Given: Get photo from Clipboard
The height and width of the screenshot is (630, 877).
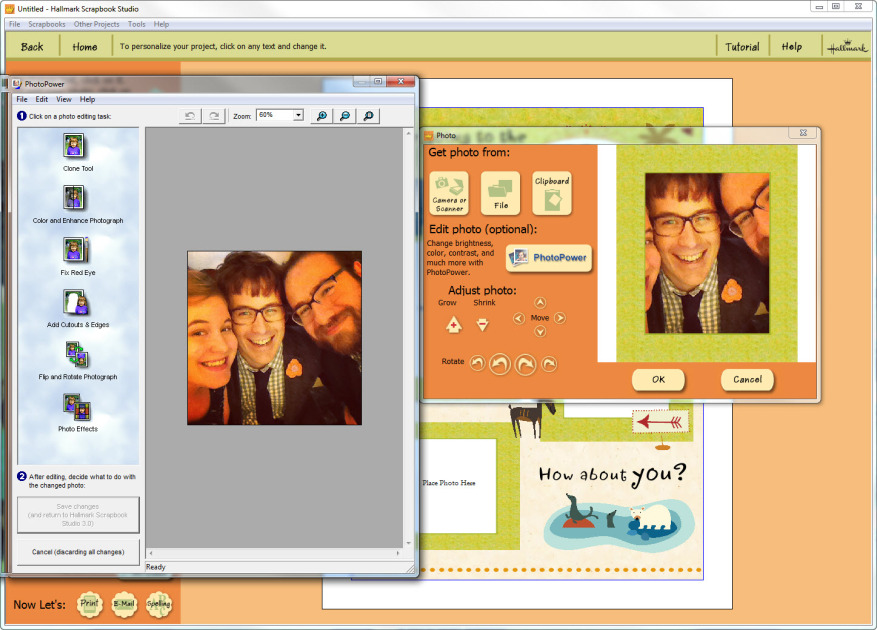Looking at the screenshot, I should [x=552, y=193].
